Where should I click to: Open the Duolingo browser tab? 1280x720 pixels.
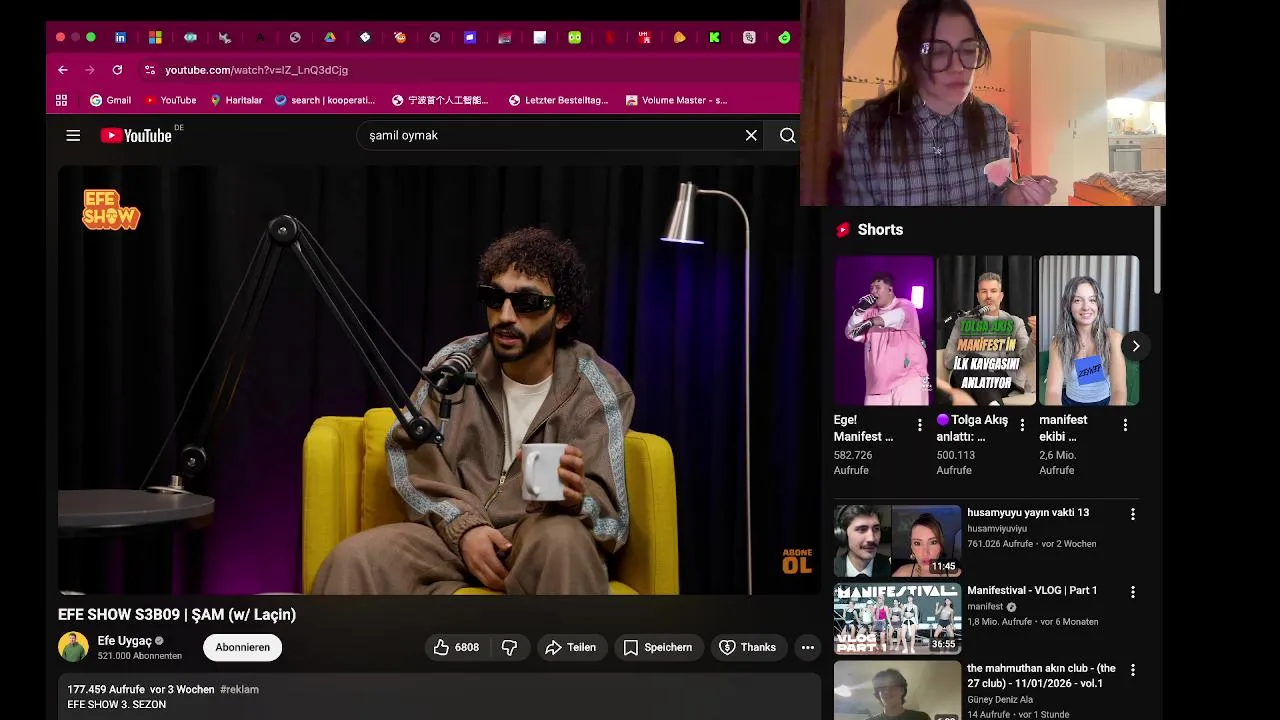(x=574, y=37)
